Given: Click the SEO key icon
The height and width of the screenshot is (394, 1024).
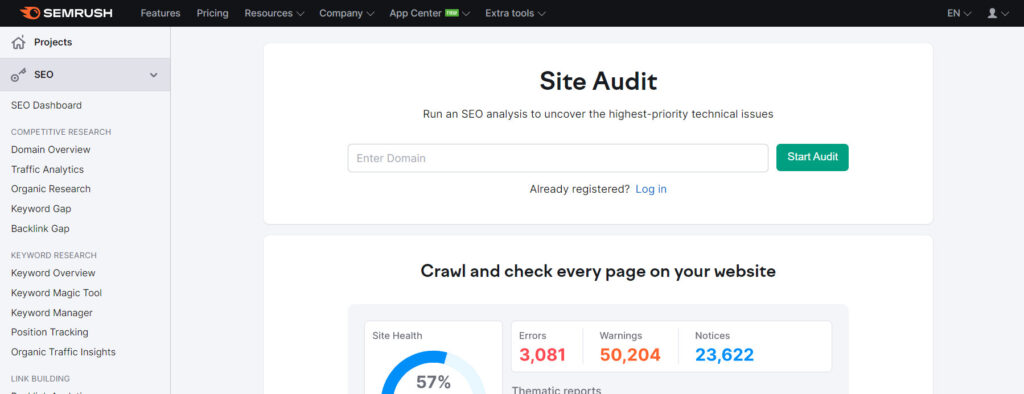Looking at the screenshot, I should pos(19,74).
